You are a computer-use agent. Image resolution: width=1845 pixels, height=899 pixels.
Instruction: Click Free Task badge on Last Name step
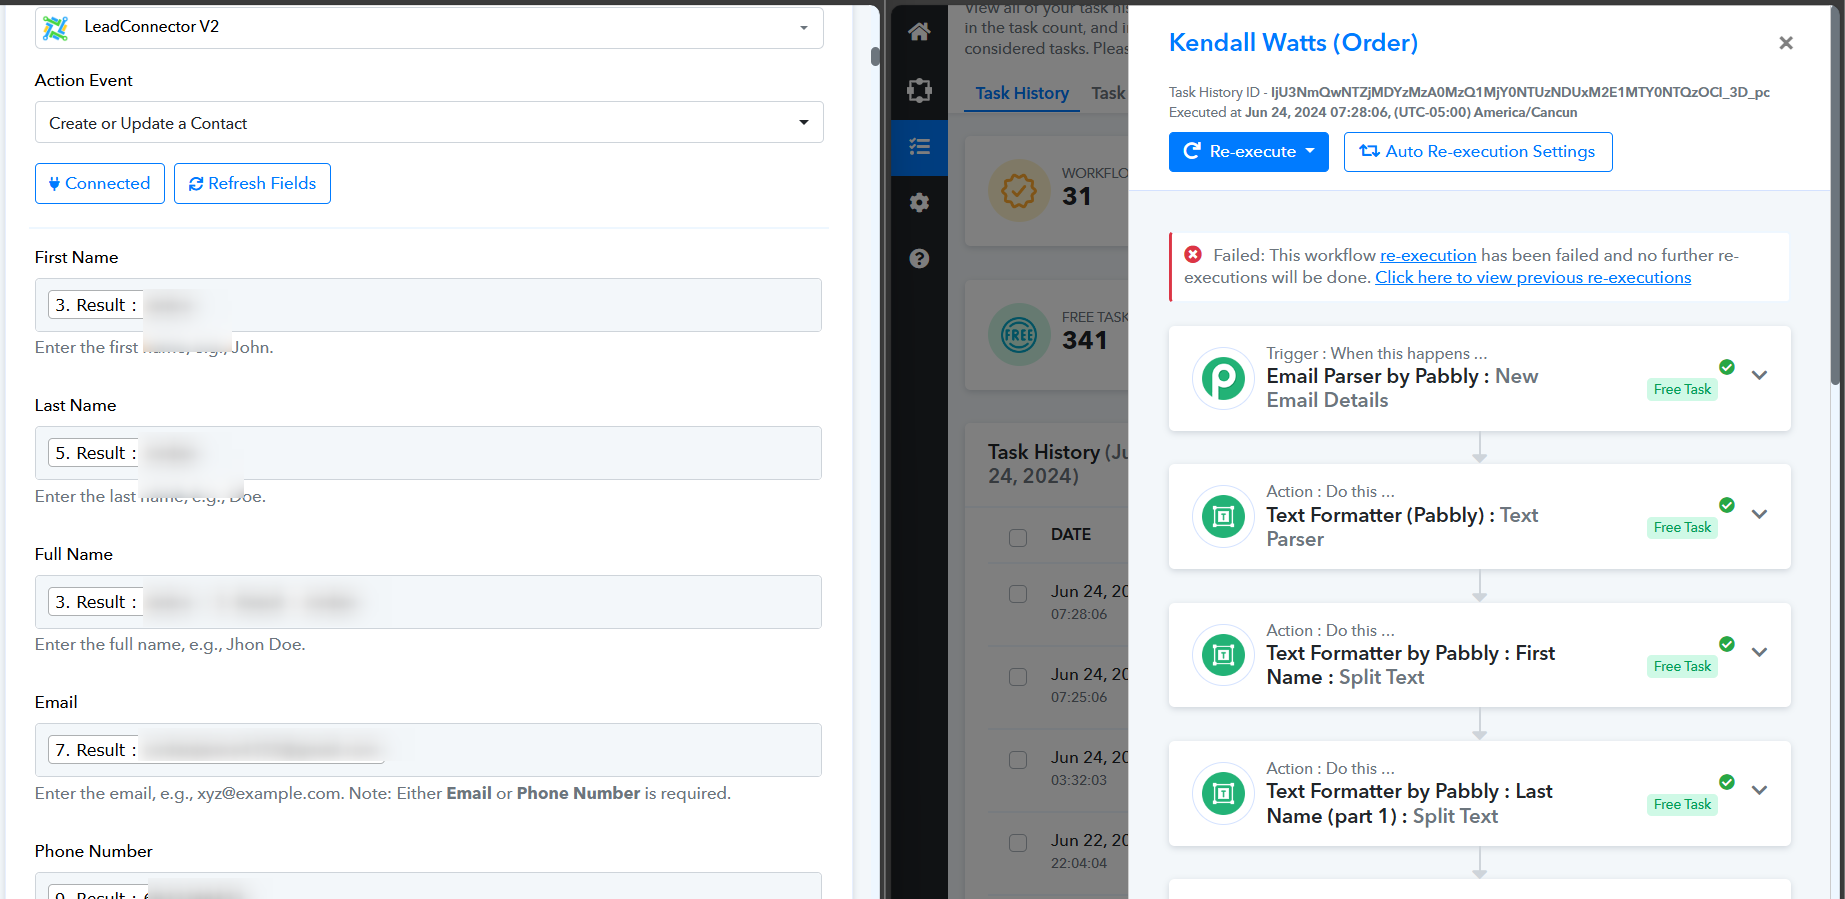coord(1682,805)
